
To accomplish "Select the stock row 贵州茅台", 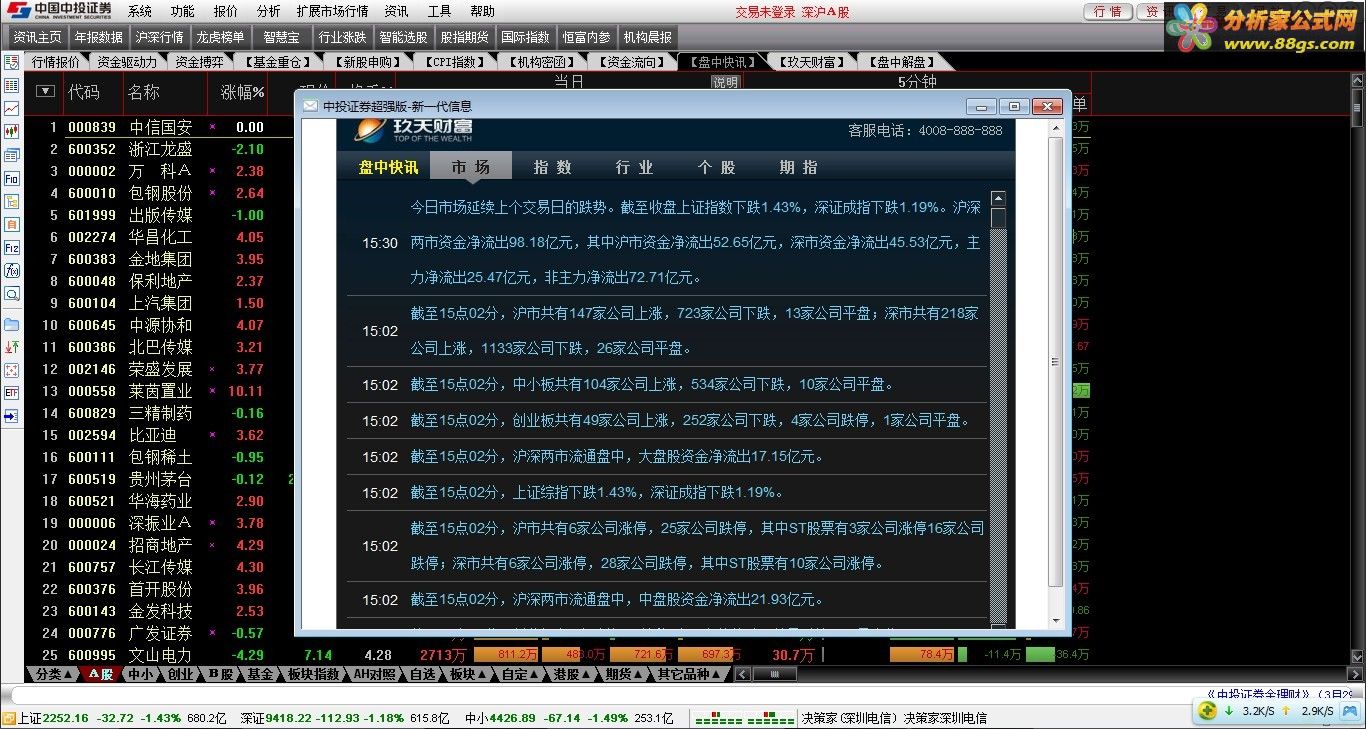I will coord(160,479).
